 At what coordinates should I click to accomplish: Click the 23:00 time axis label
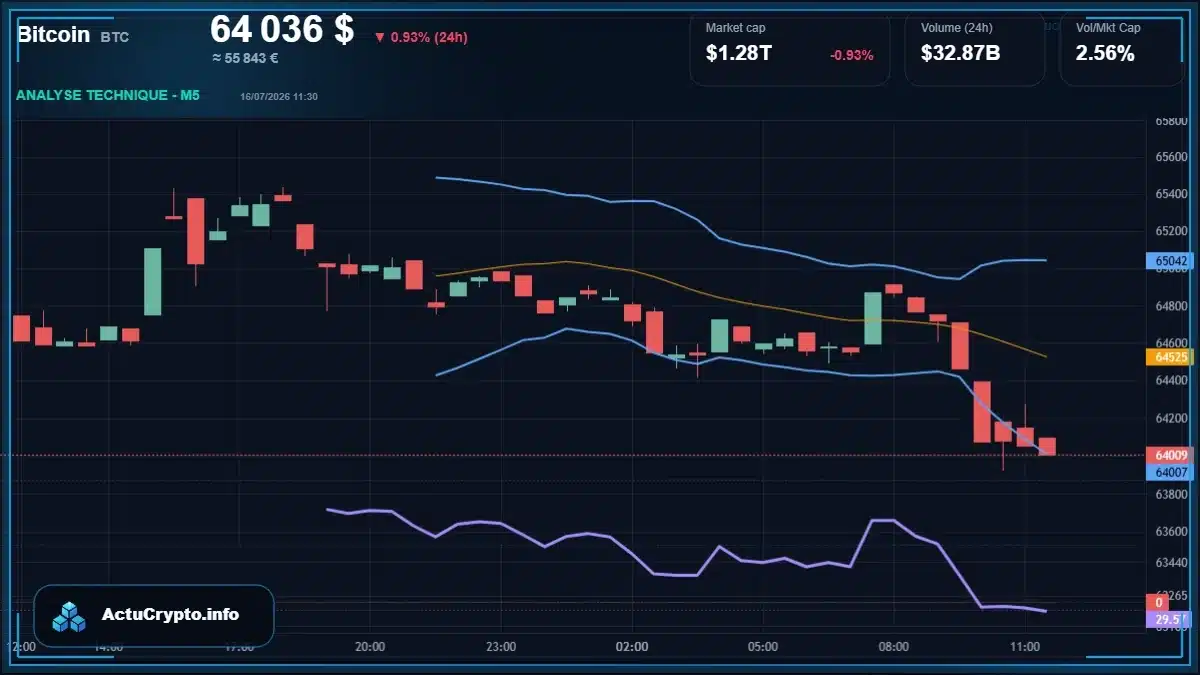coord(501,647)
